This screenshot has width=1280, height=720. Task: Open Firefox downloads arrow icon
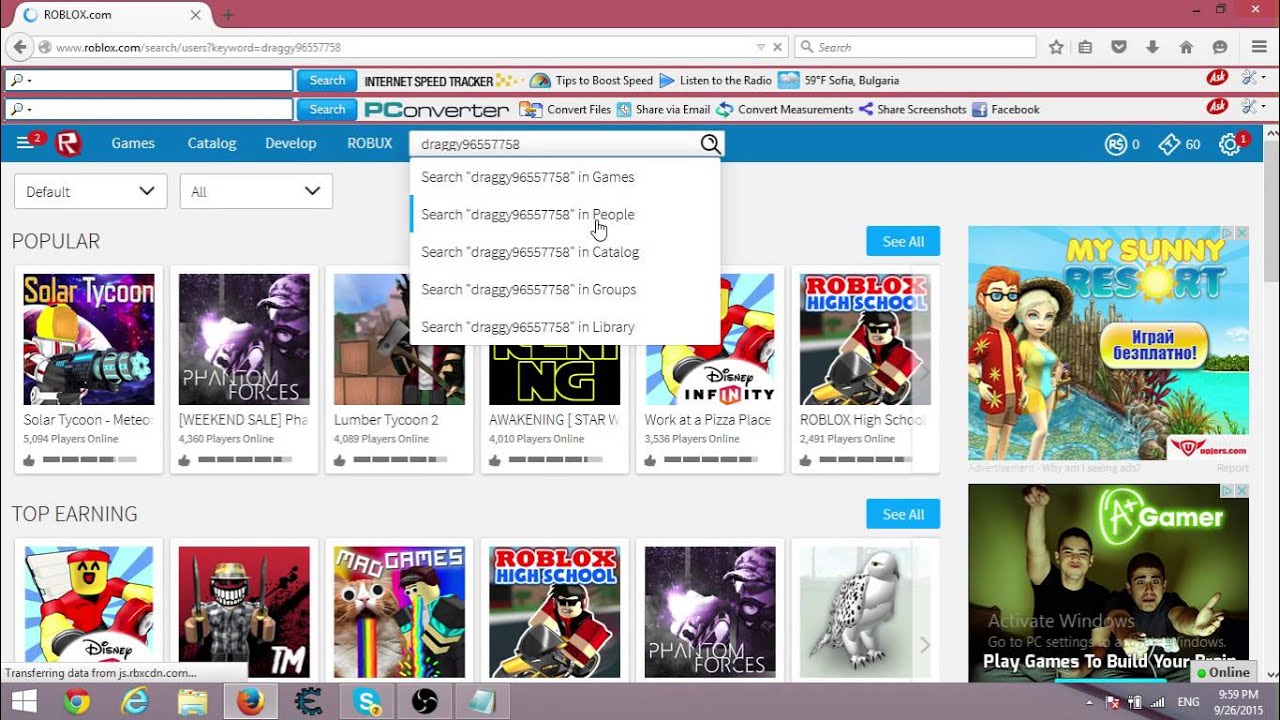(1153, 47)
